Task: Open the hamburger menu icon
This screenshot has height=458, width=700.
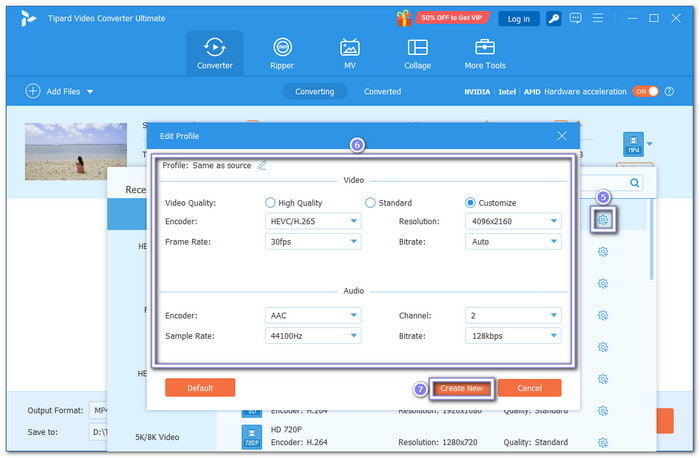Action: [x=598, y=18]
